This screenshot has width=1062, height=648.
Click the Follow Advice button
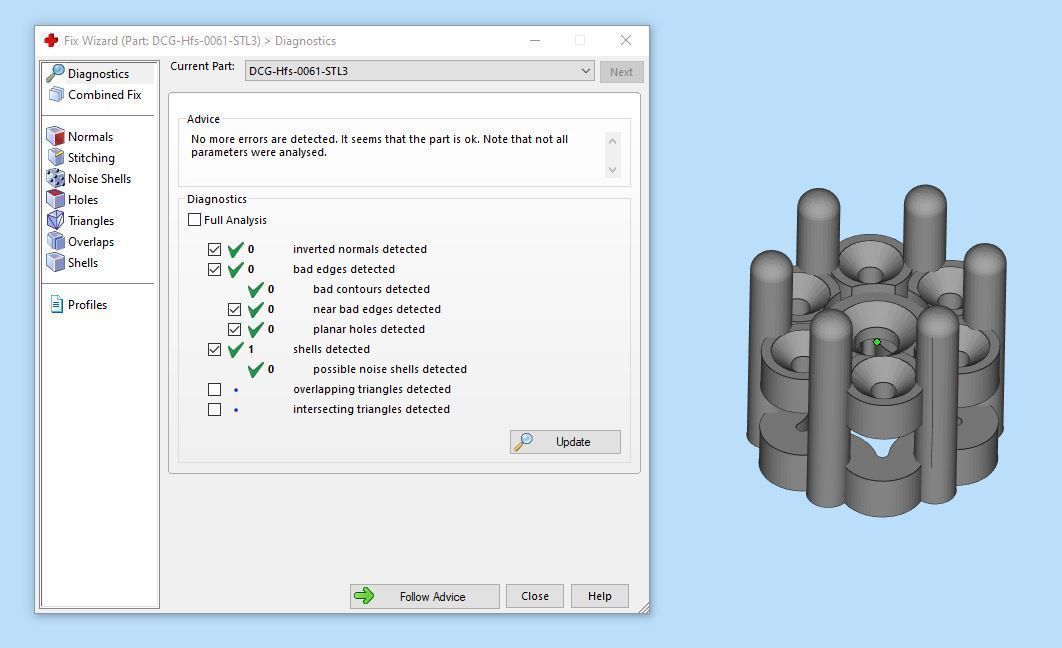[x=425, y=596]
